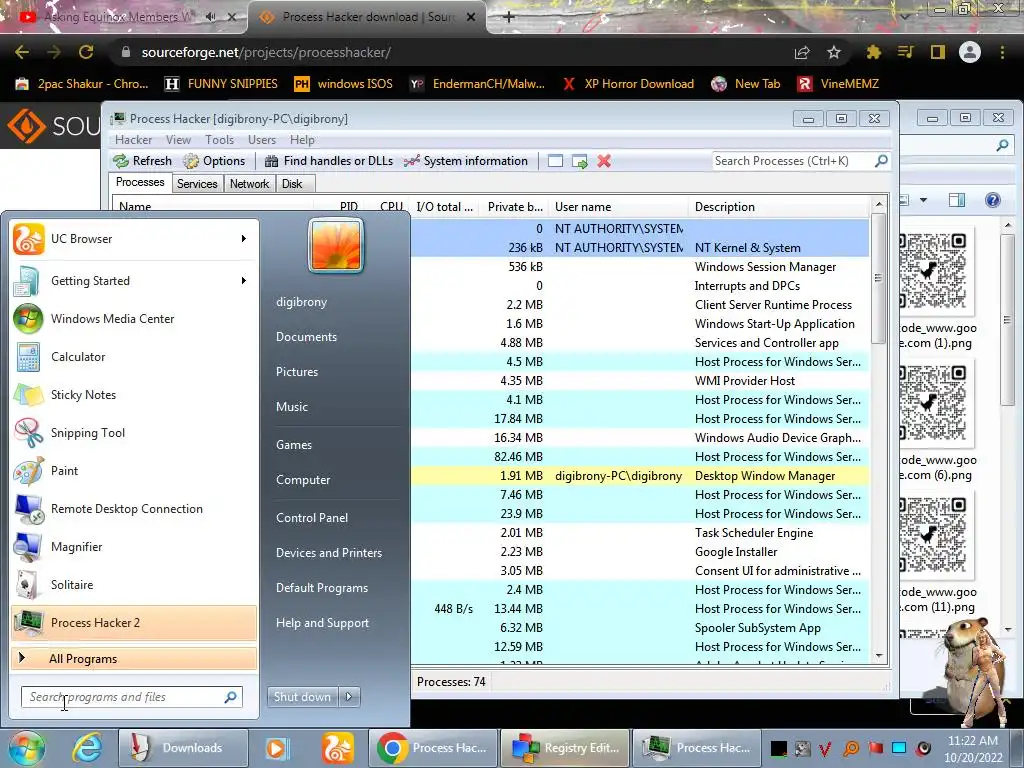Open Paint from Start menu
Viewport: 1024px width, 768px height.
134,470
